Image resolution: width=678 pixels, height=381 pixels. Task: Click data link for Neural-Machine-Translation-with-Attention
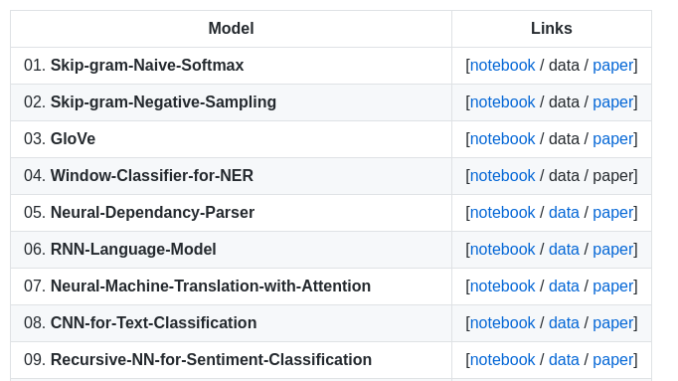564,286
